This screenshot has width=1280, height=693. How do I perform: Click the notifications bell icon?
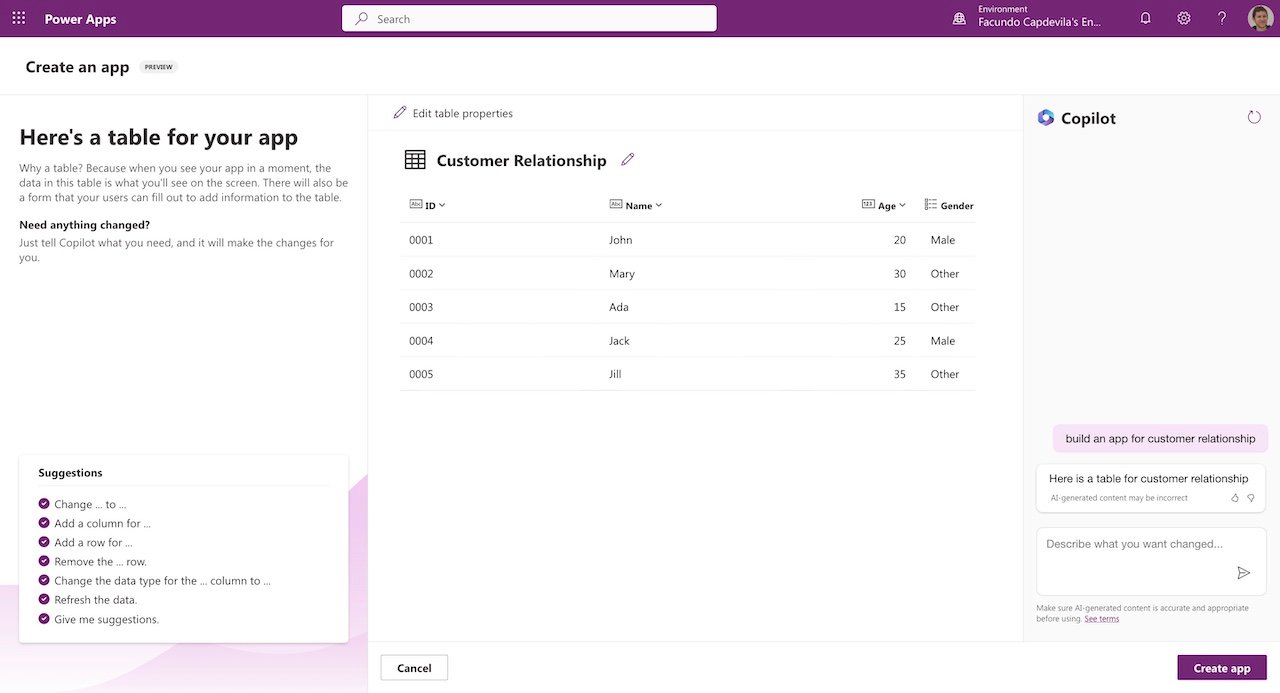(1146, 19)
